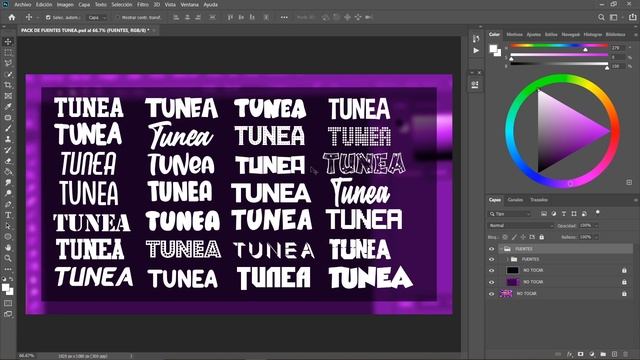Open the Properties collapsed panel icon
Image resolution: width=640 pixels, height=360 pixels.
475,84
